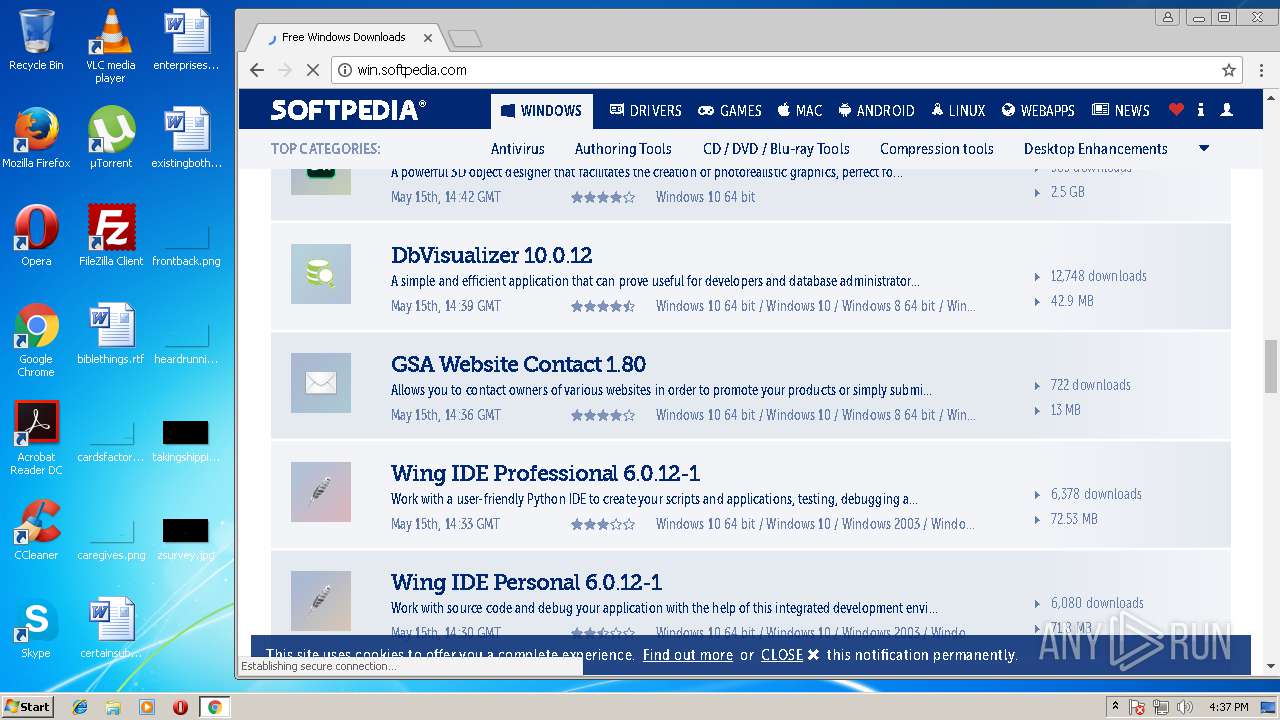Open Mozilla Firefox desktop shortcut
Viewport: 1280px width, 720px height.
point(36,138)
